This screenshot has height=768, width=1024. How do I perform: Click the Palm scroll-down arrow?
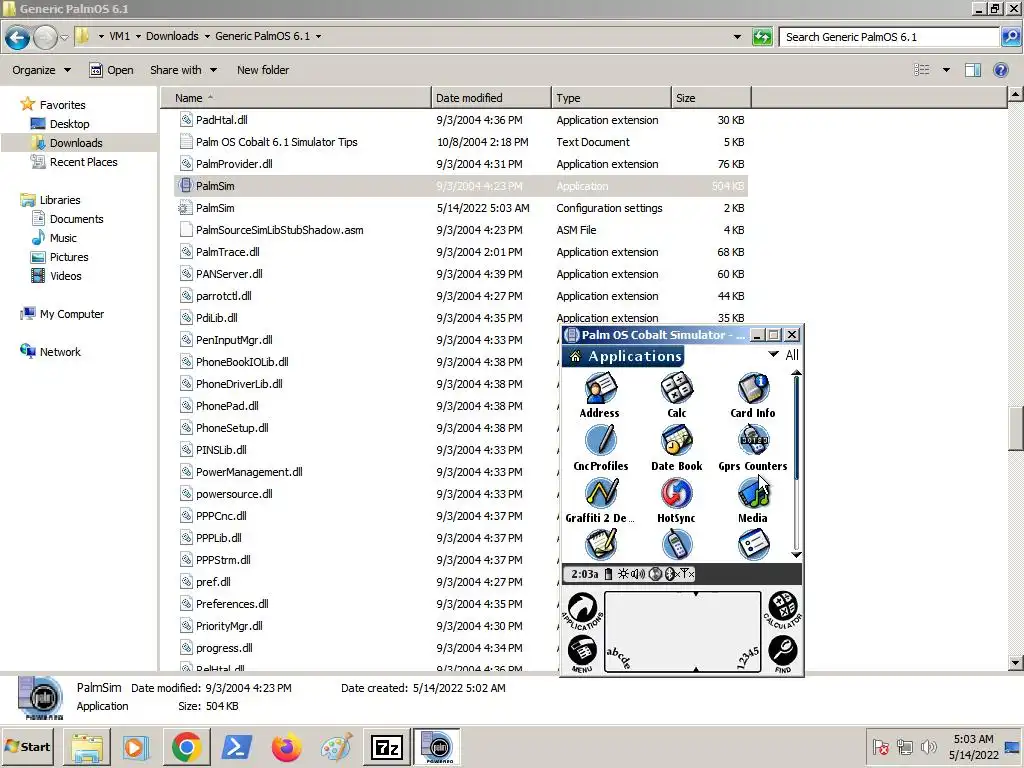pyautogui.click(x=796, y=554)
